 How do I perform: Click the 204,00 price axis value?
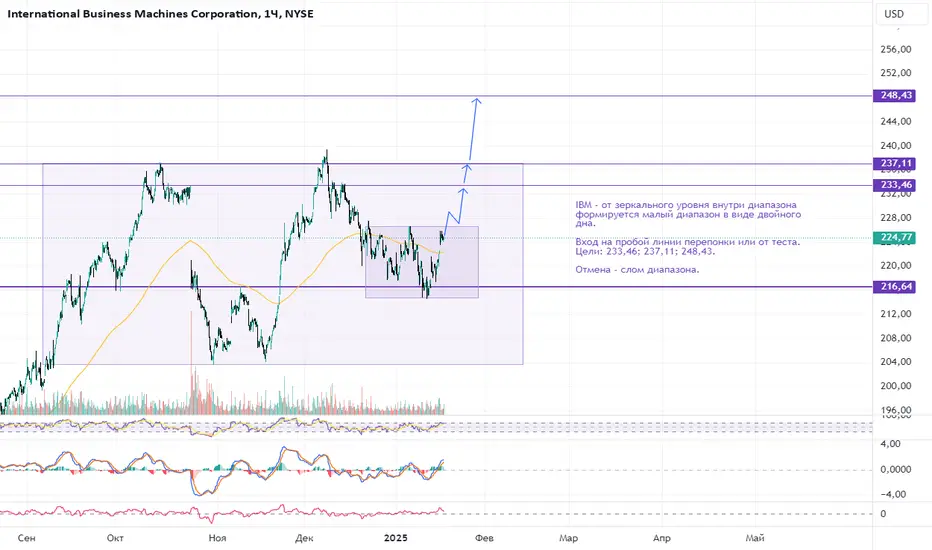click(896, 362)
